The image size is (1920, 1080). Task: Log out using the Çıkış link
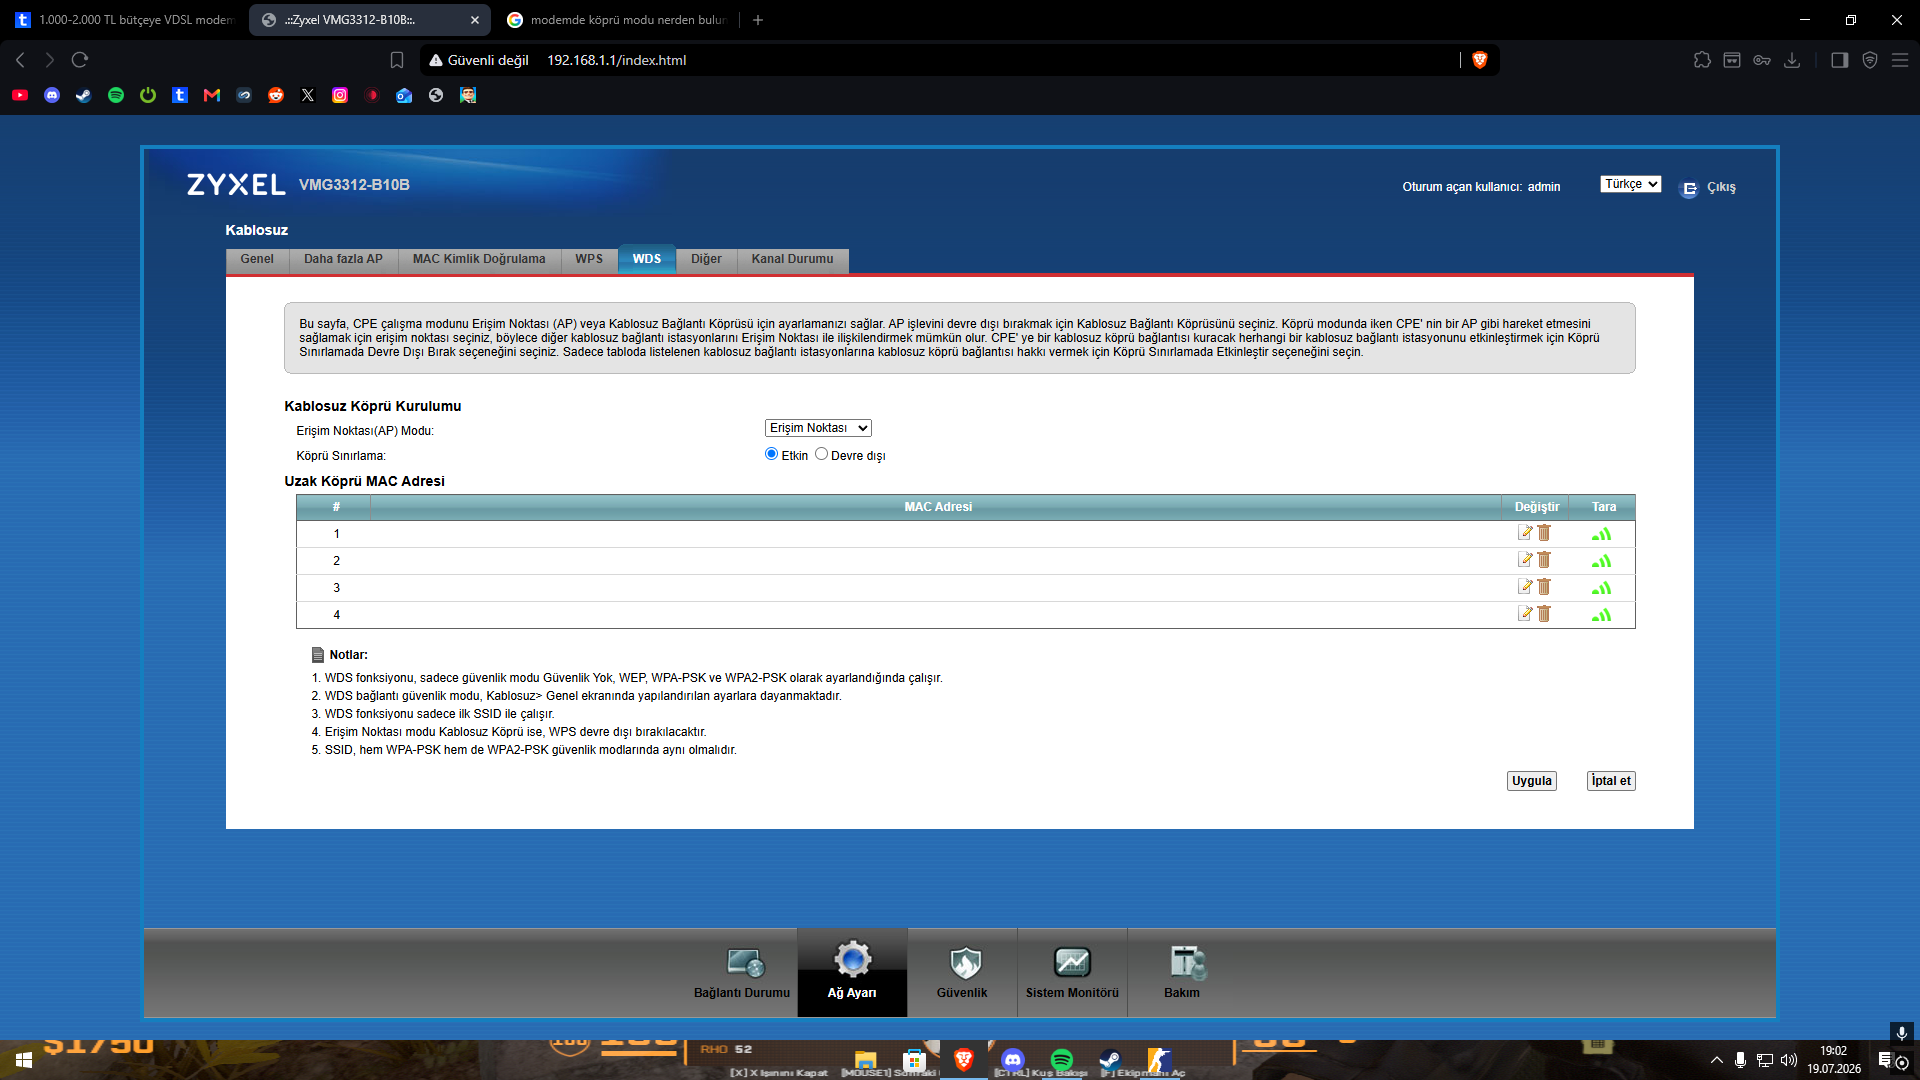point(1721,188)
